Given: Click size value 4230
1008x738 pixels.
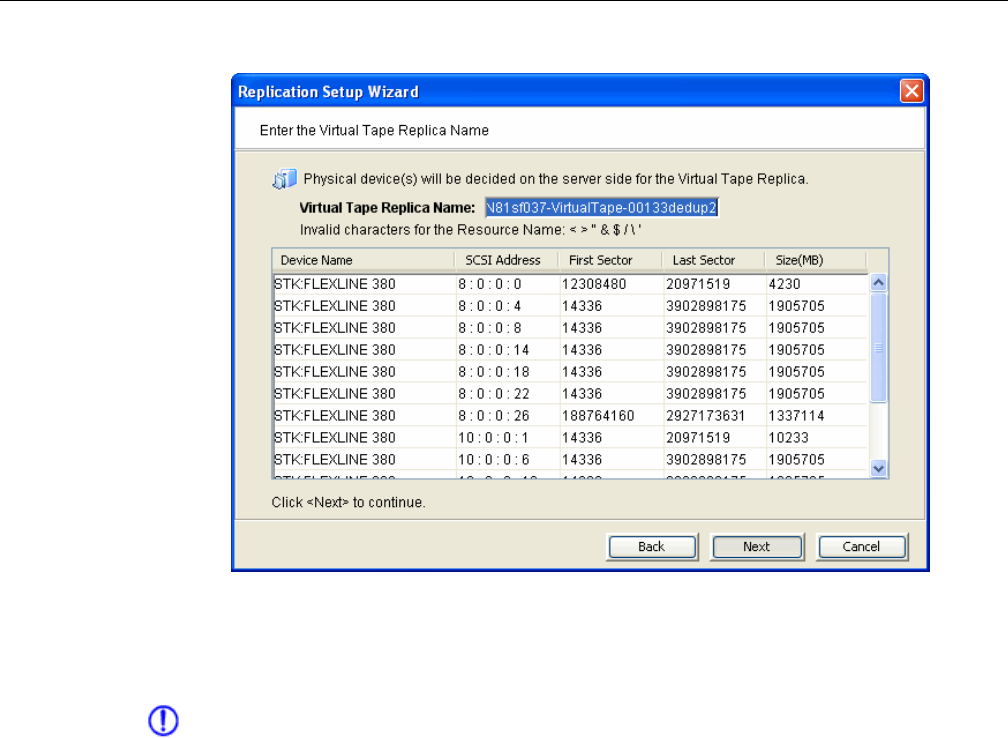Looking at the screenshot, I should (x=784, y=284).
